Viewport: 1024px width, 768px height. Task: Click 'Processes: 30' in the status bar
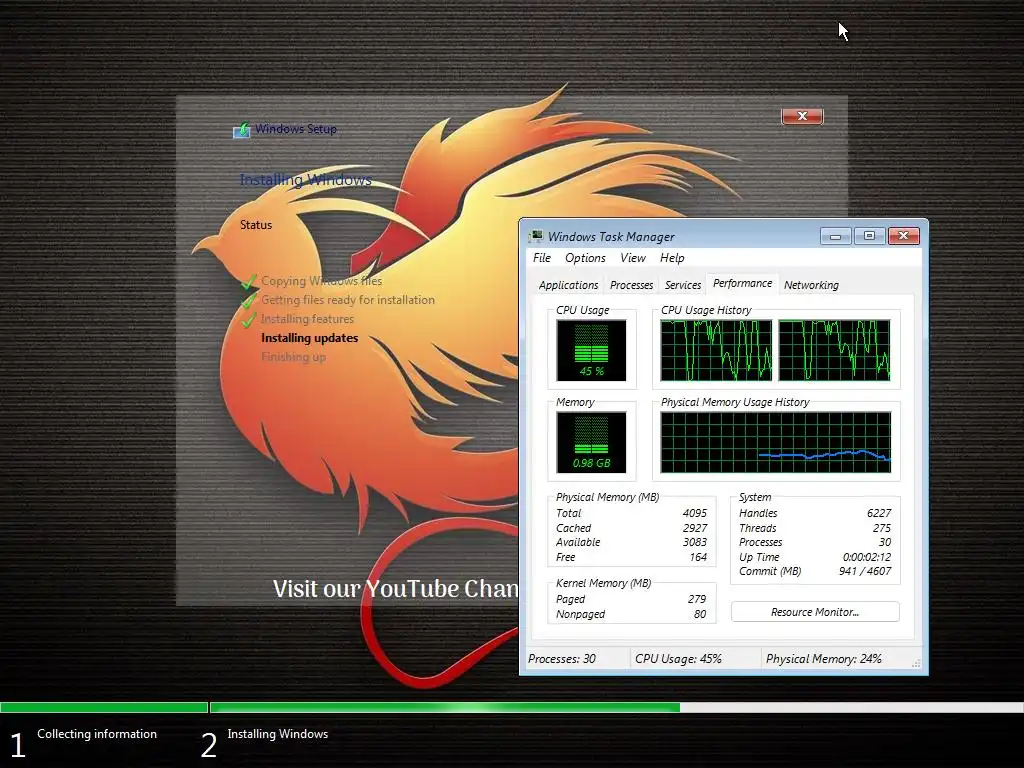tap(562, 659)
